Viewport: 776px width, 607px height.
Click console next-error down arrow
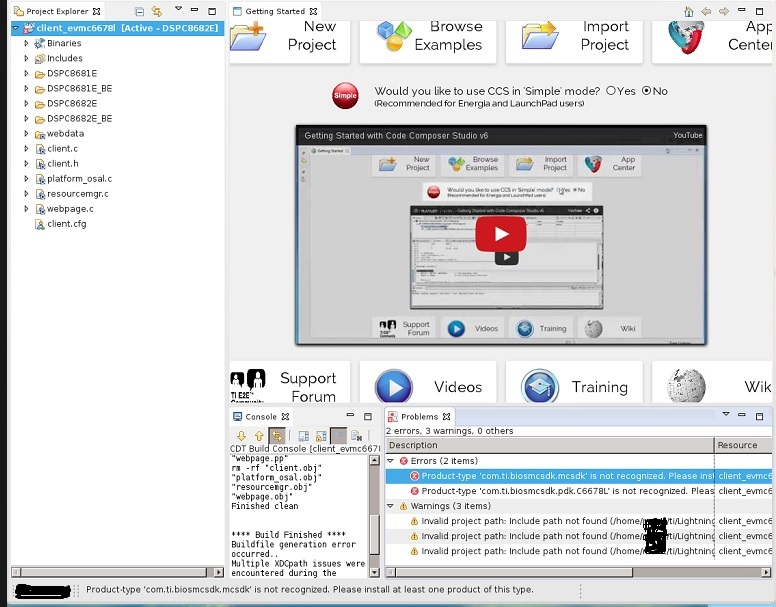241,436
